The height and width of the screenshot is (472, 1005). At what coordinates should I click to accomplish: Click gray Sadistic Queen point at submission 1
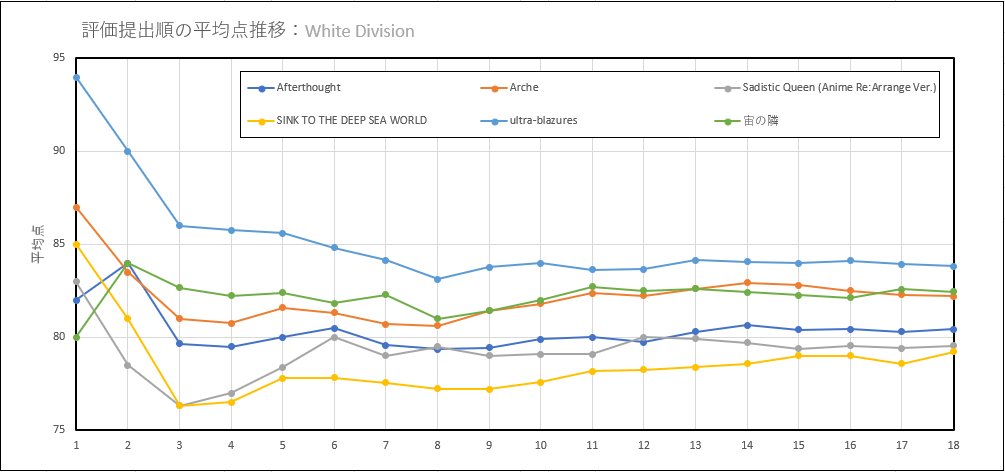tap(76, 282)
